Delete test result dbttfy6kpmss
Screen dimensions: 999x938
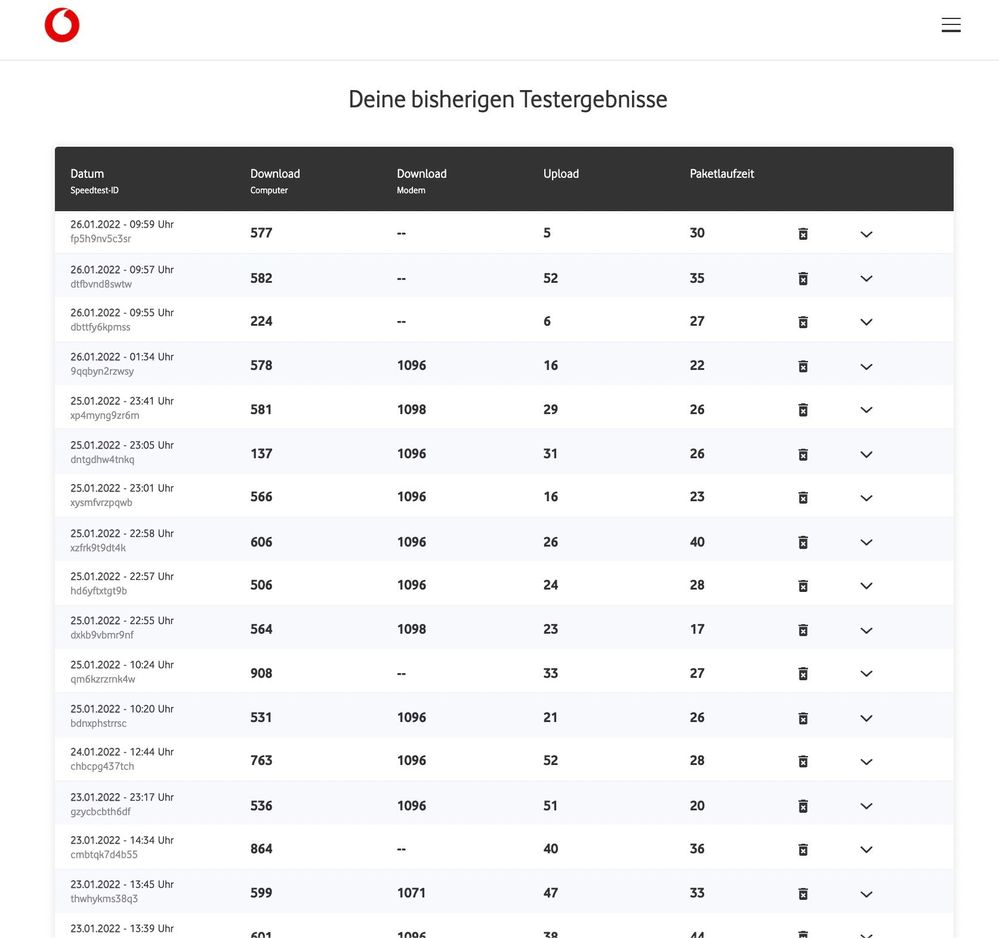[803, 322]
